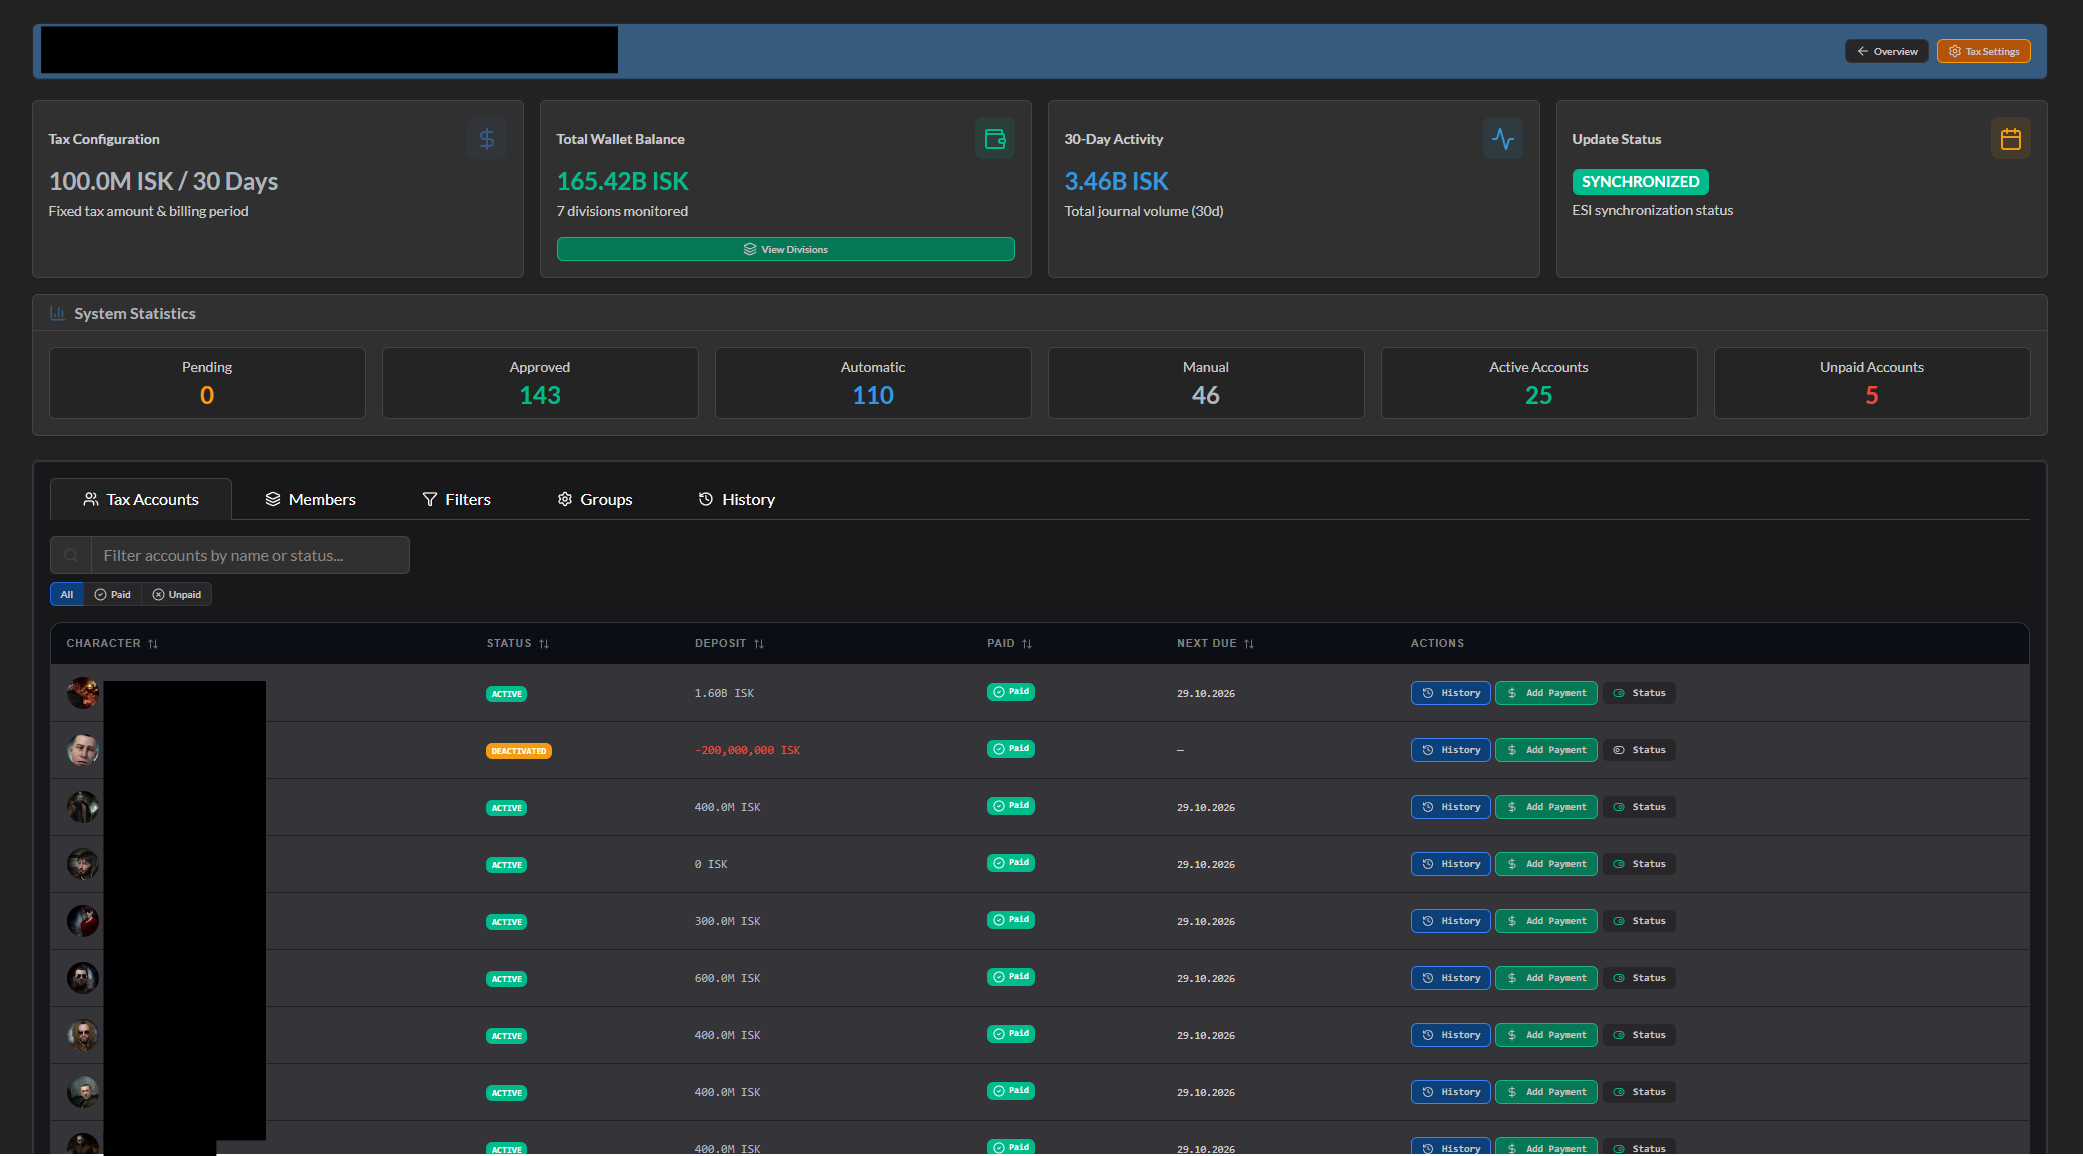
Task: Click the activity pulse icon in 30-Day Activity card
Action: click(x=1503, y=139)
